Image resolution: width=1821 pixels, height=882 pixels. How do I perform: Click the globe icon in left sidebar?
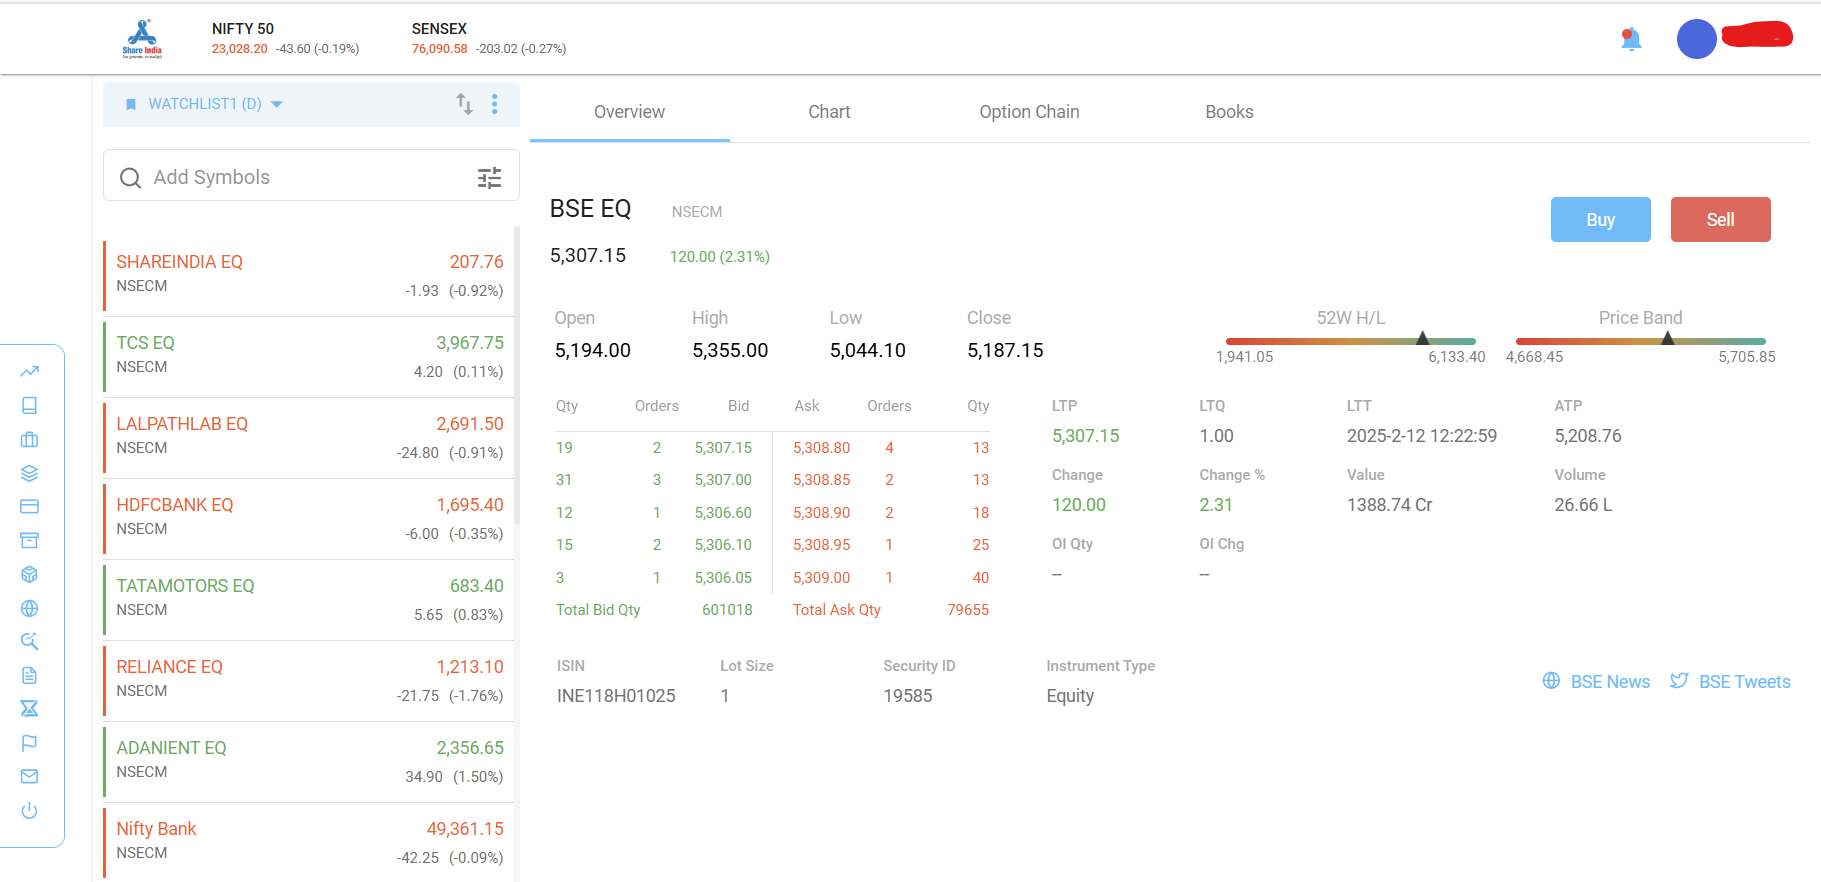[29, 608]
